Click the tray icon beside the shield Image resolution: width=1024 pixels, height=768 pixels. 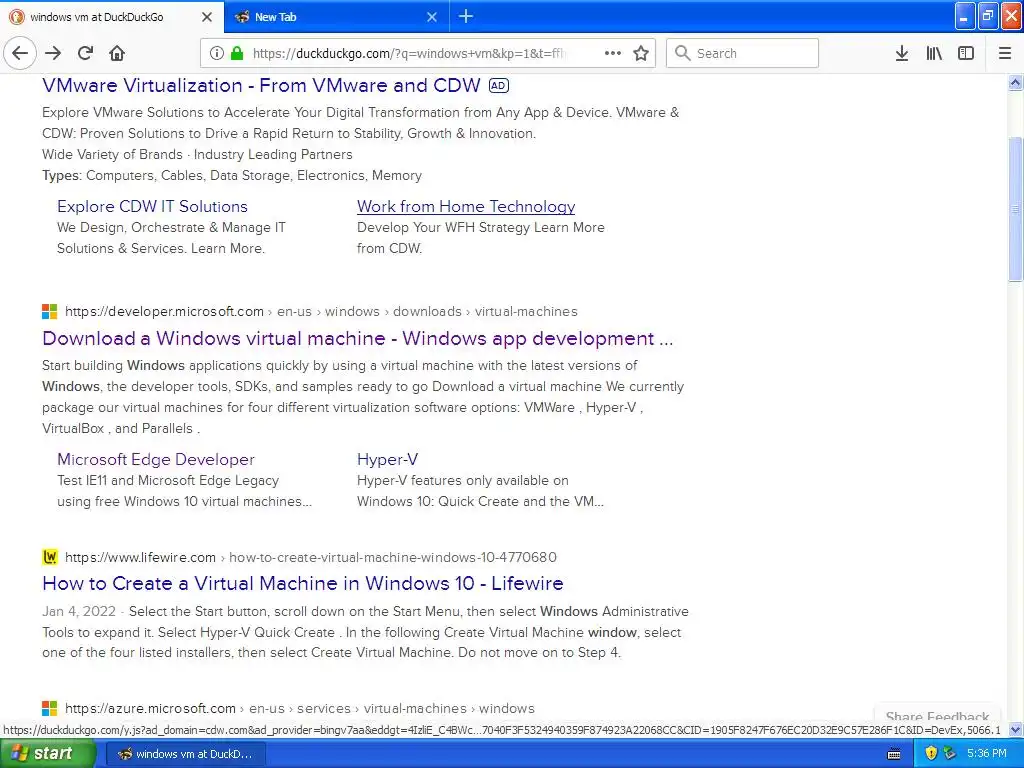point(950,754)
